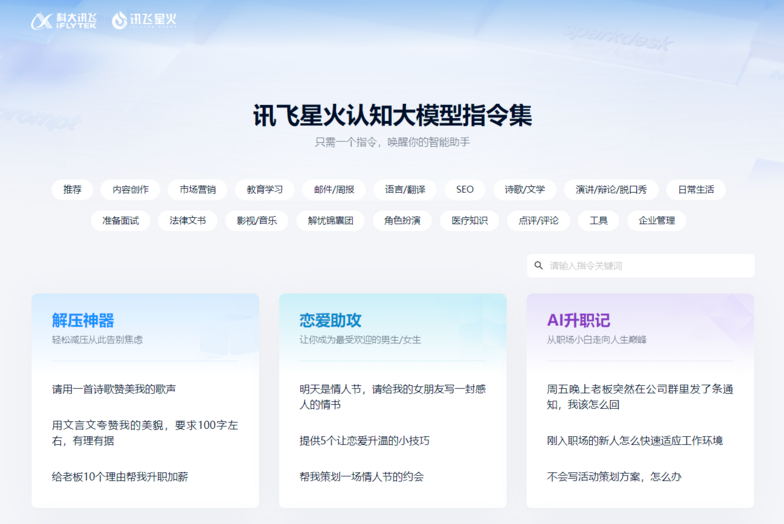
Task: Choose the 日常生活 category
Action: [696, 190]
